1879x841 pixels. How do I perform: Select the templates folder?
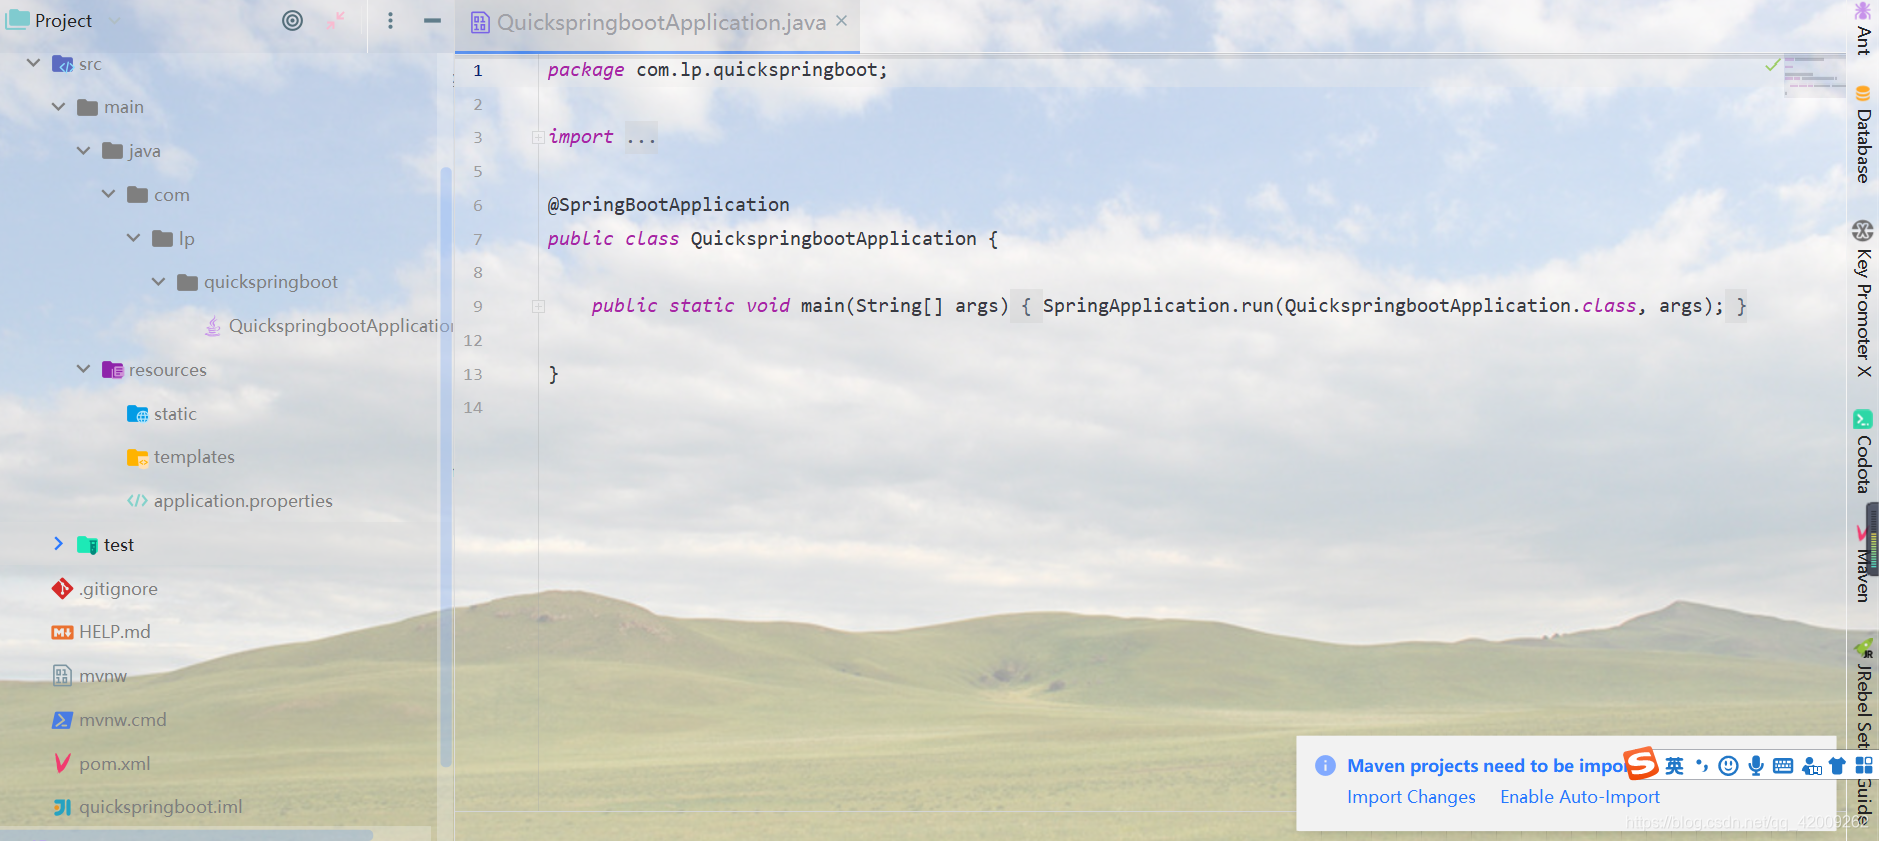[x=181, y=457]
